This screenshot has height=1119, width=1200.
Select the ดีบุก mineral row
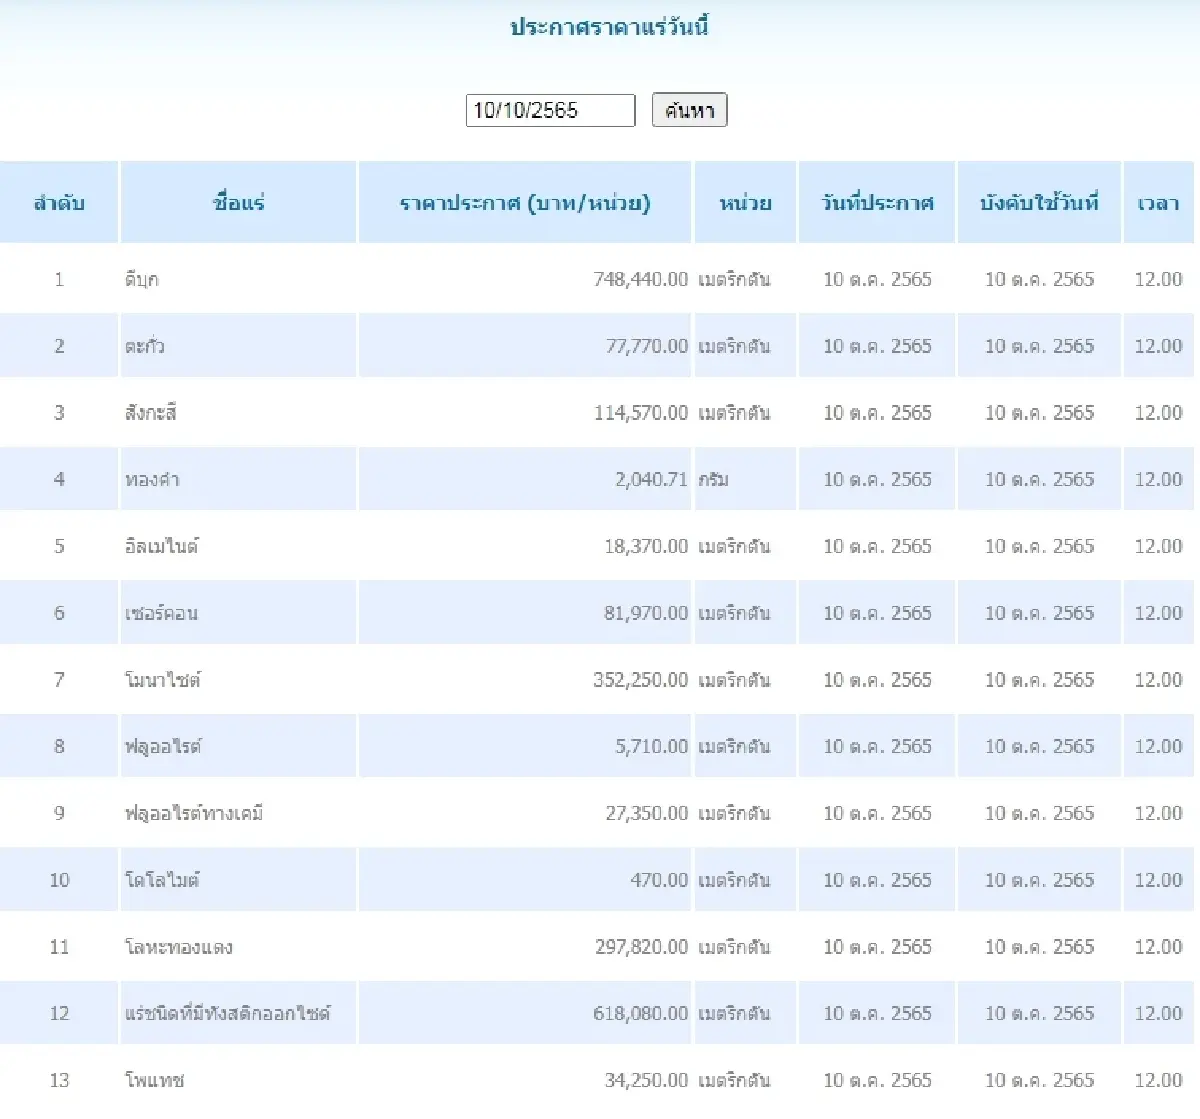(x=400, y=279)
